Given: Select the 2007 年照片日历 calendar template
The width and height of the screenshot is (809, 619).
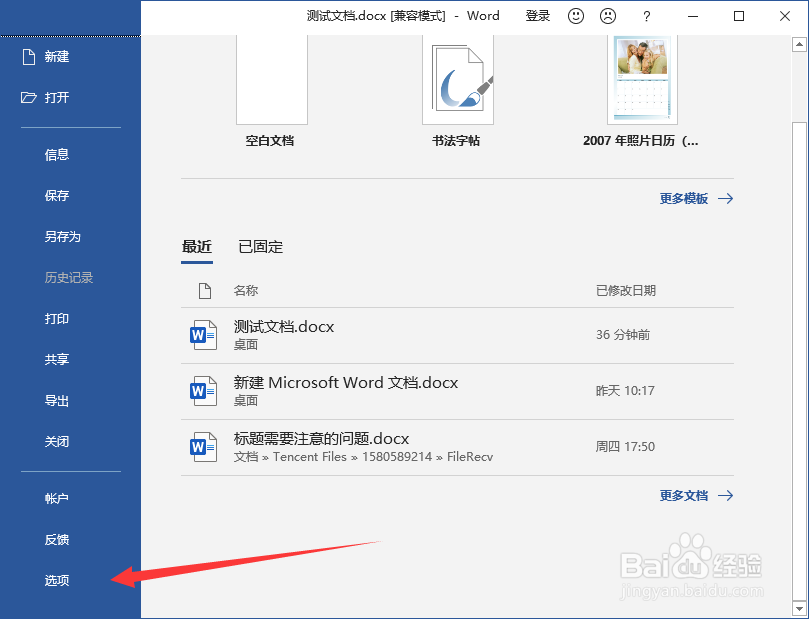Looking at the screenshot, I should tap(642, 80).
